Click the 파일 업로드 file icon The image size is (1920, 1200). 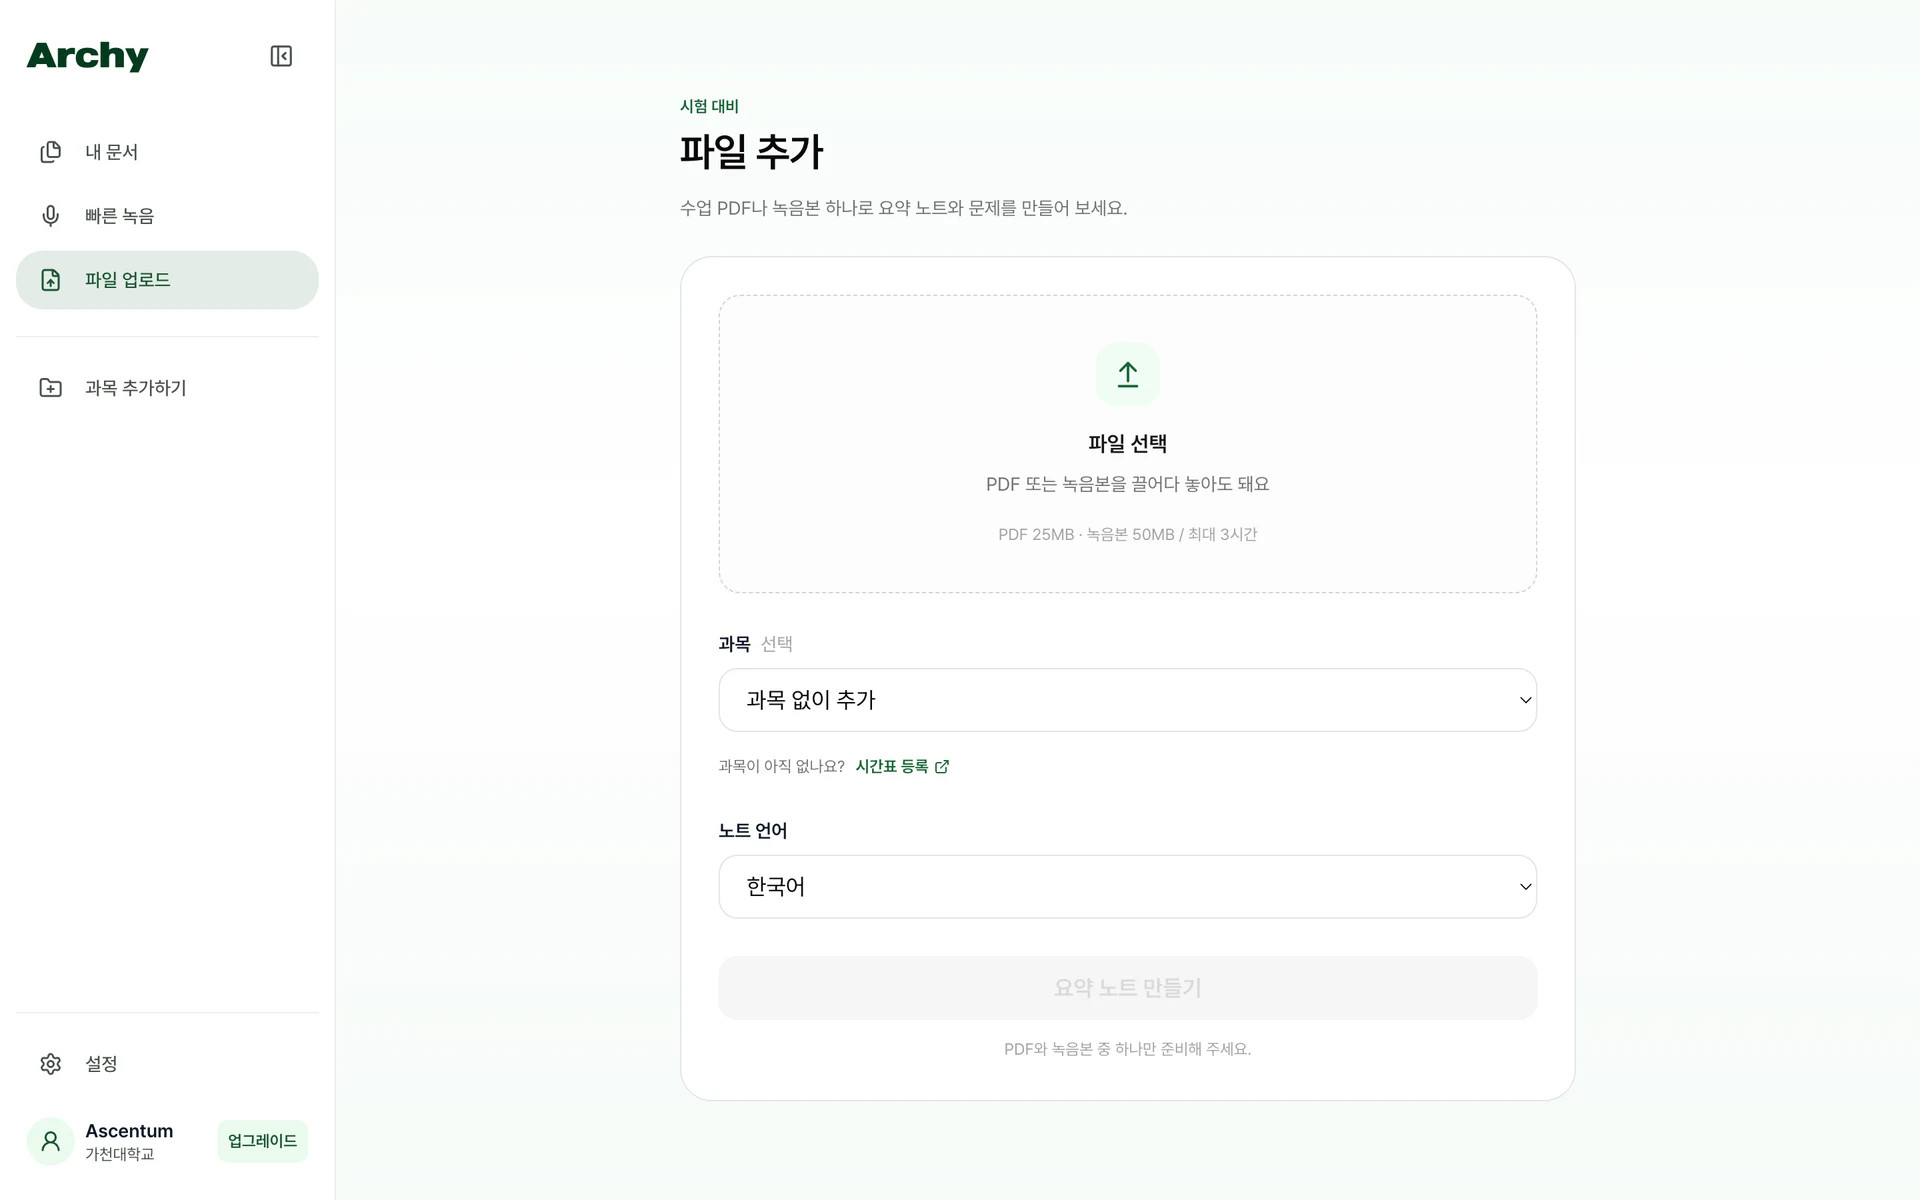coord(50,280)
